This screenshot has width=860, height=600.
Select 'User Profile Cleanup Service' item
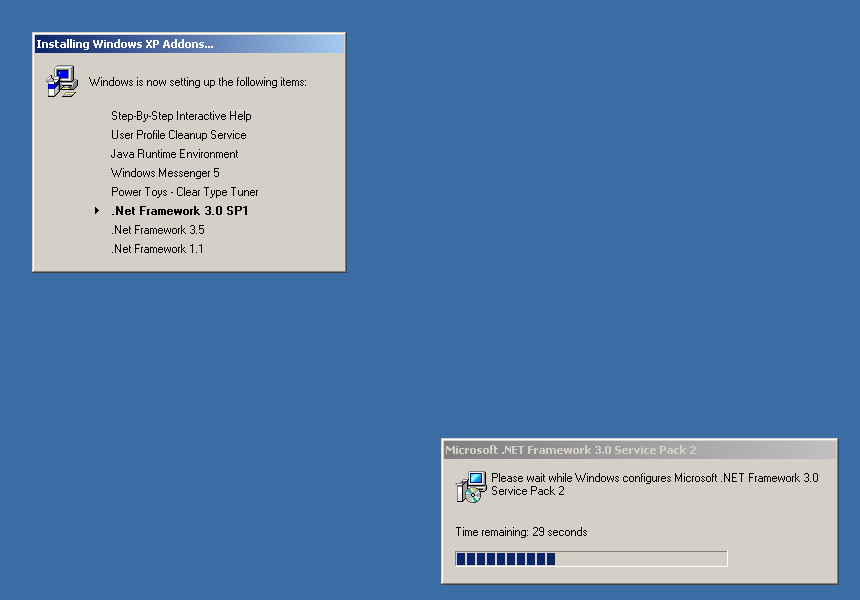coord(179,135)
